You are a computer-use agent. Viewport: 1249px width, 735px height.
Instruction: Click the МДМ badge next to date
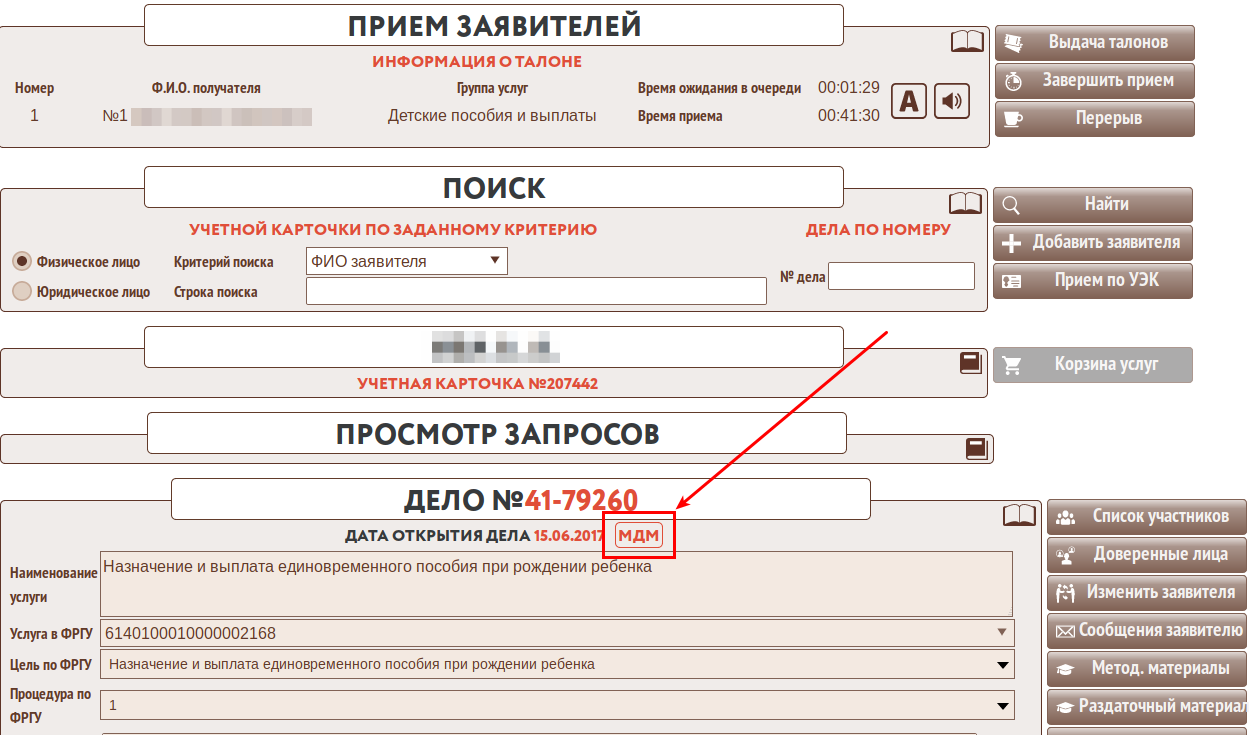639,536
